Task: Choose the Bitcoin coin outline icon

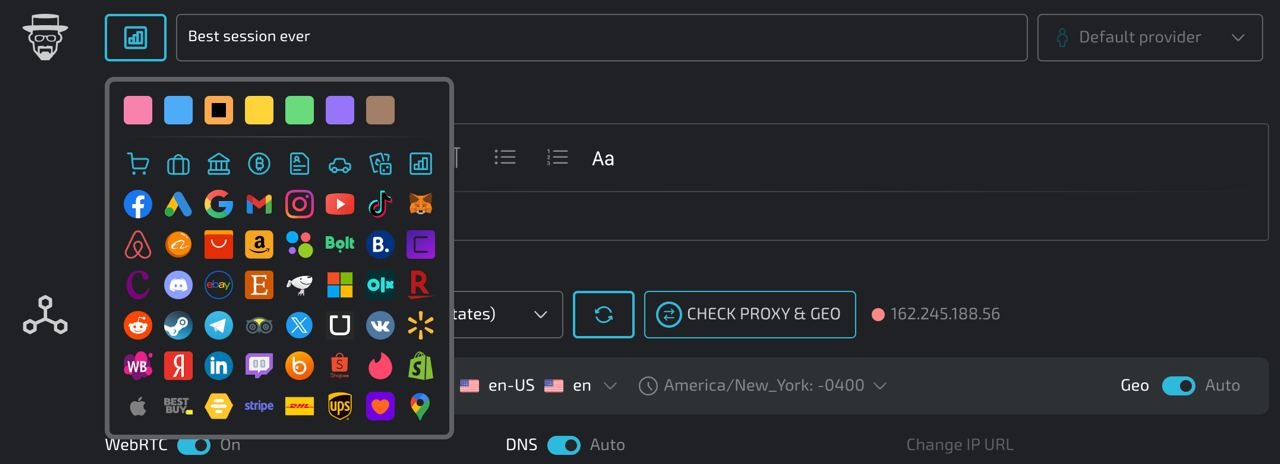Action: [x=259, y=164]
